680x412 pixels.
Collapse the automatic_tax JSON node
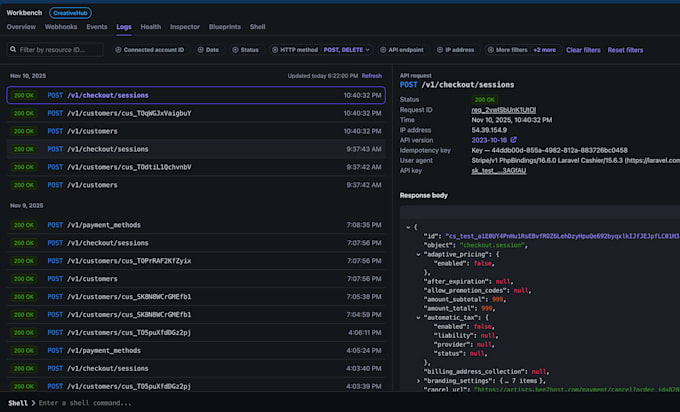click(418, 318)
